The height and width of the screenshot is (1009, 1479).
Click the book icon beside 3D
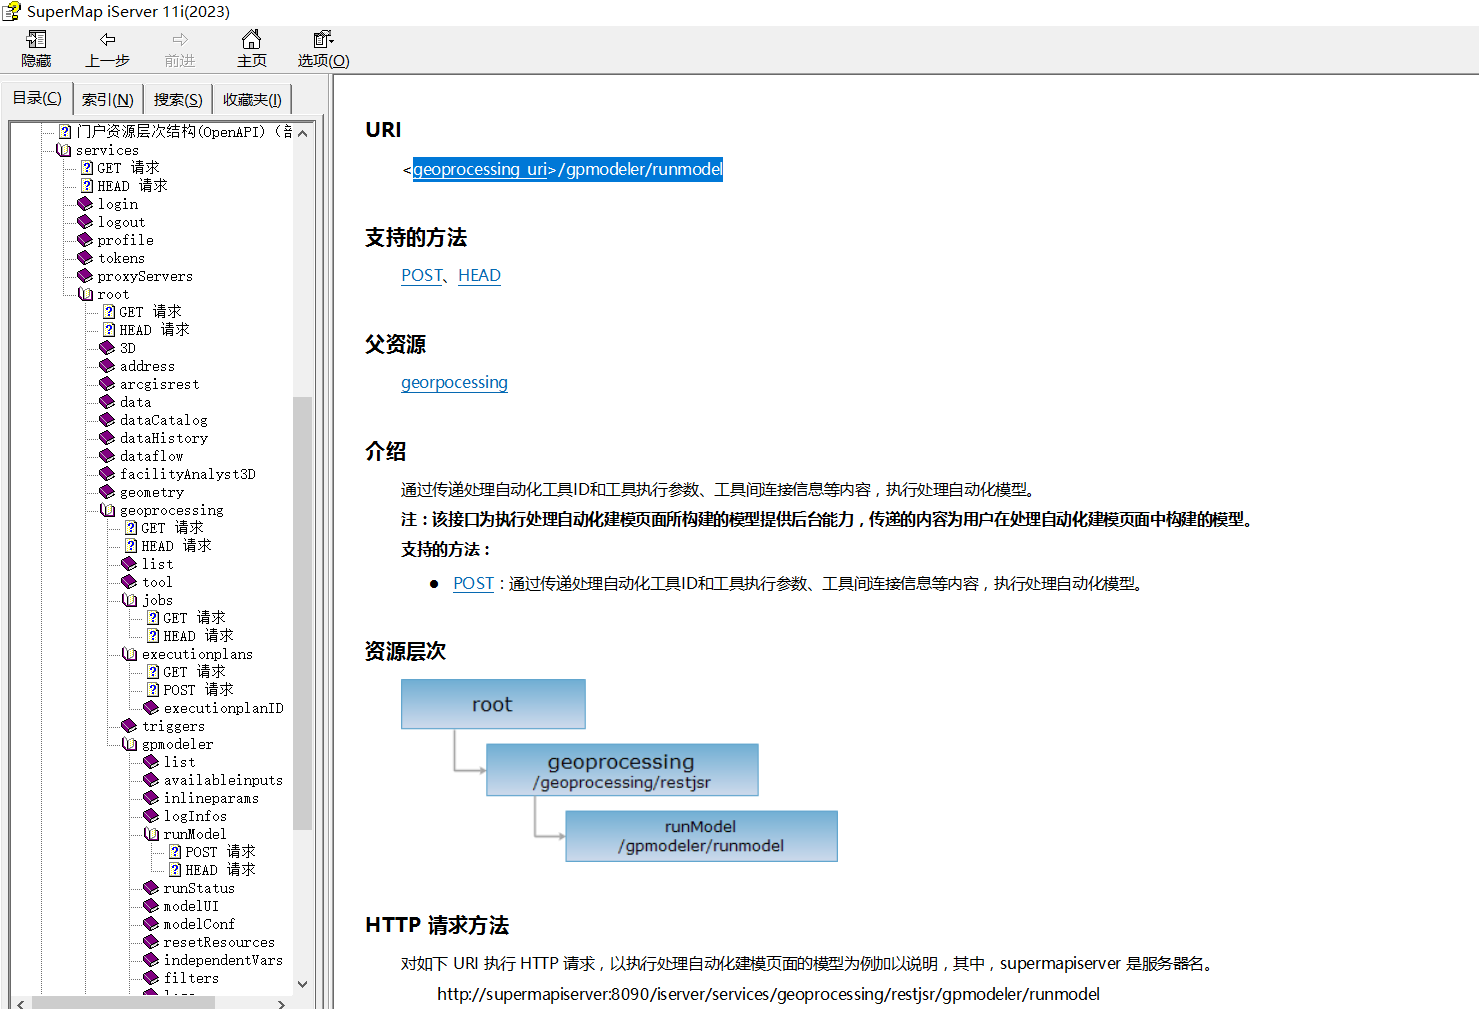[x=108, y=348]
